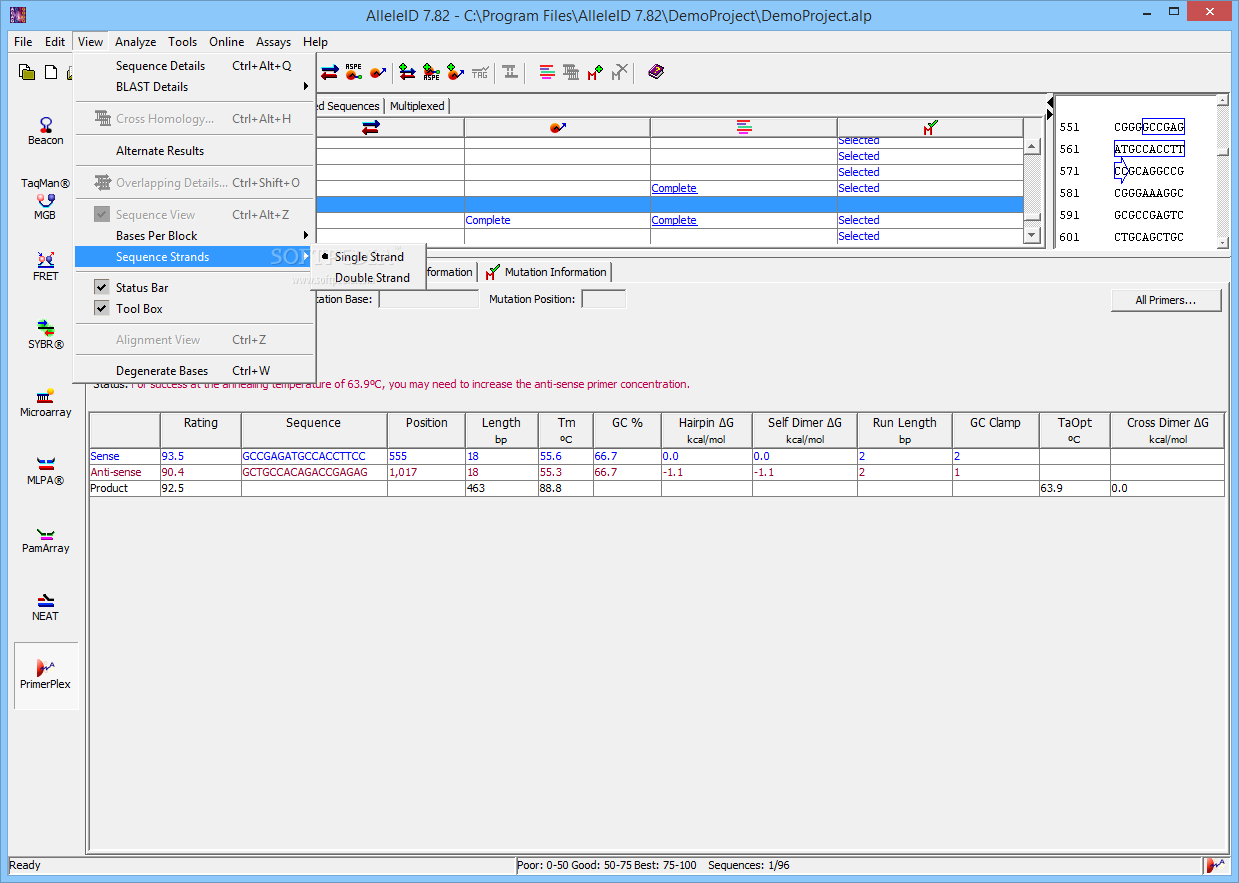Open the Analyze menu
Screen dimensions: 1239x883
(135, 42)
